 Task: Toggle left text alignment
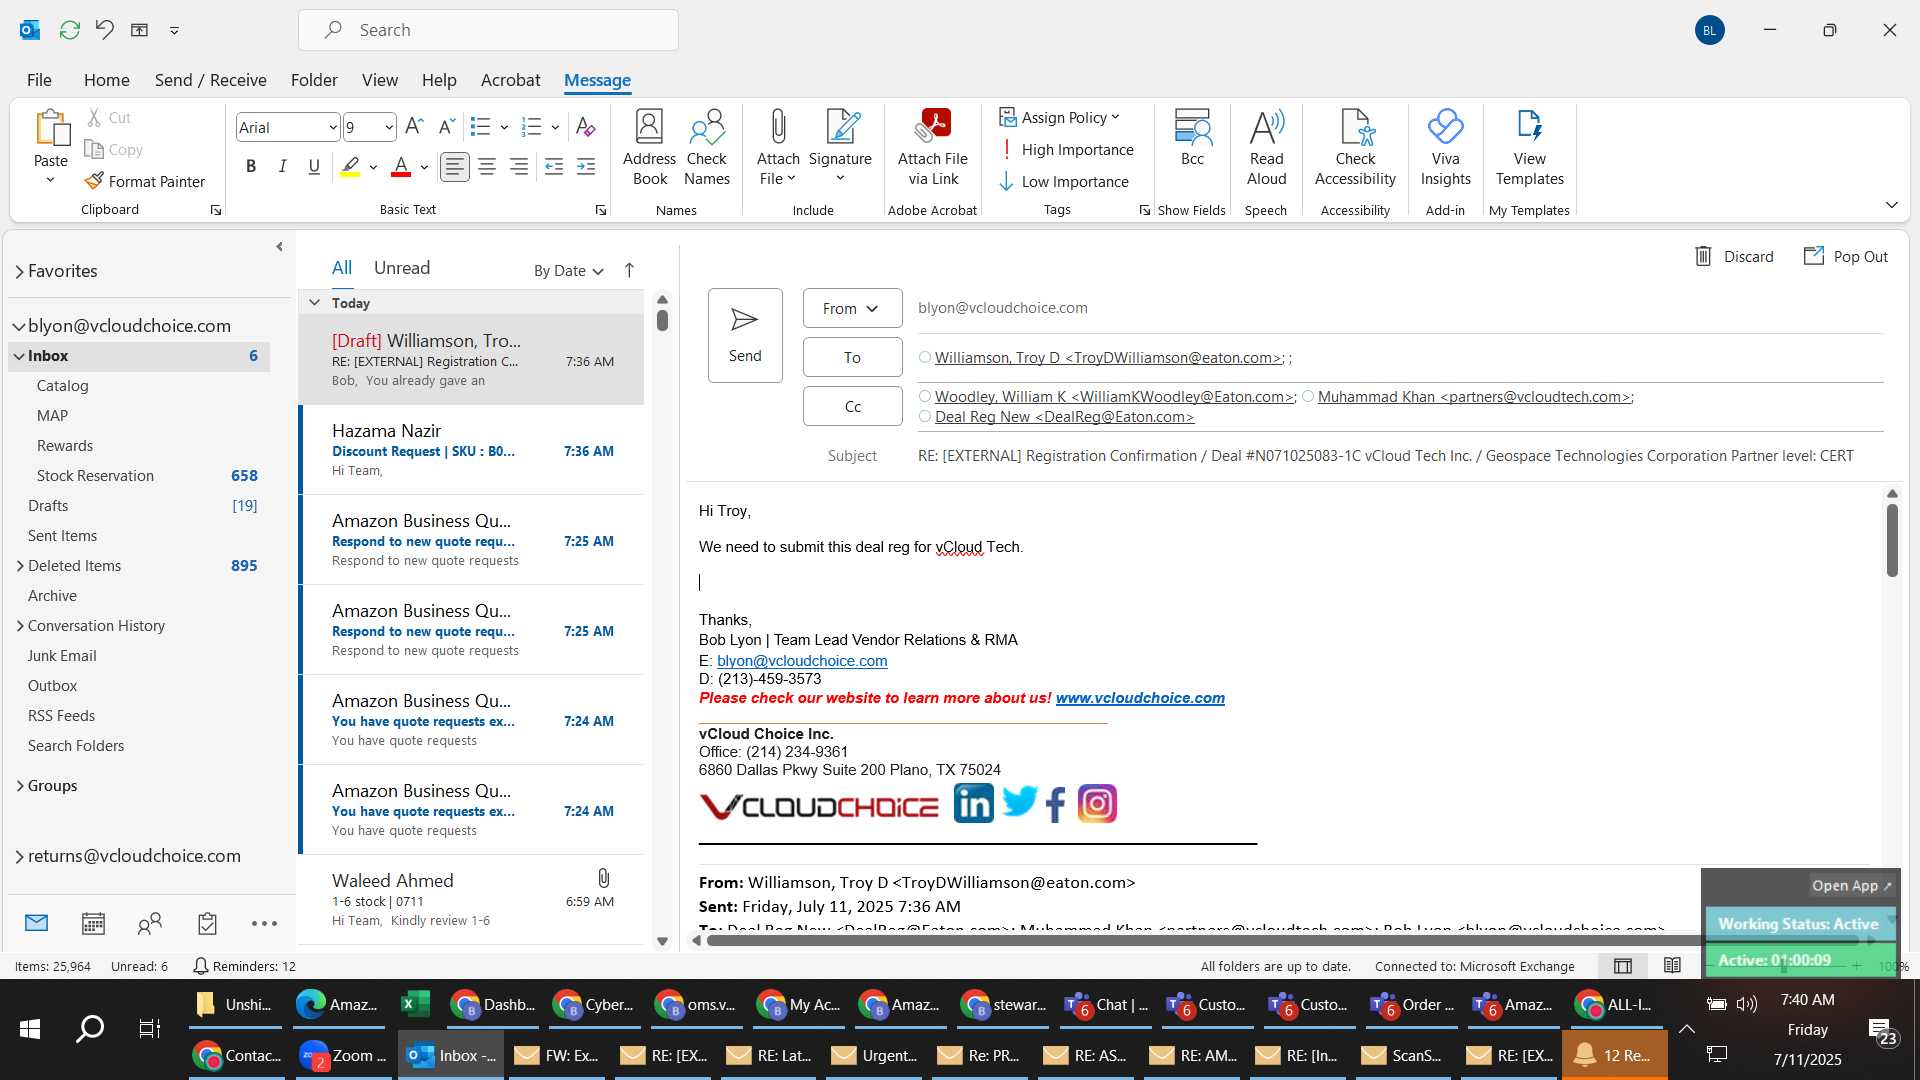tap(455, 167)
